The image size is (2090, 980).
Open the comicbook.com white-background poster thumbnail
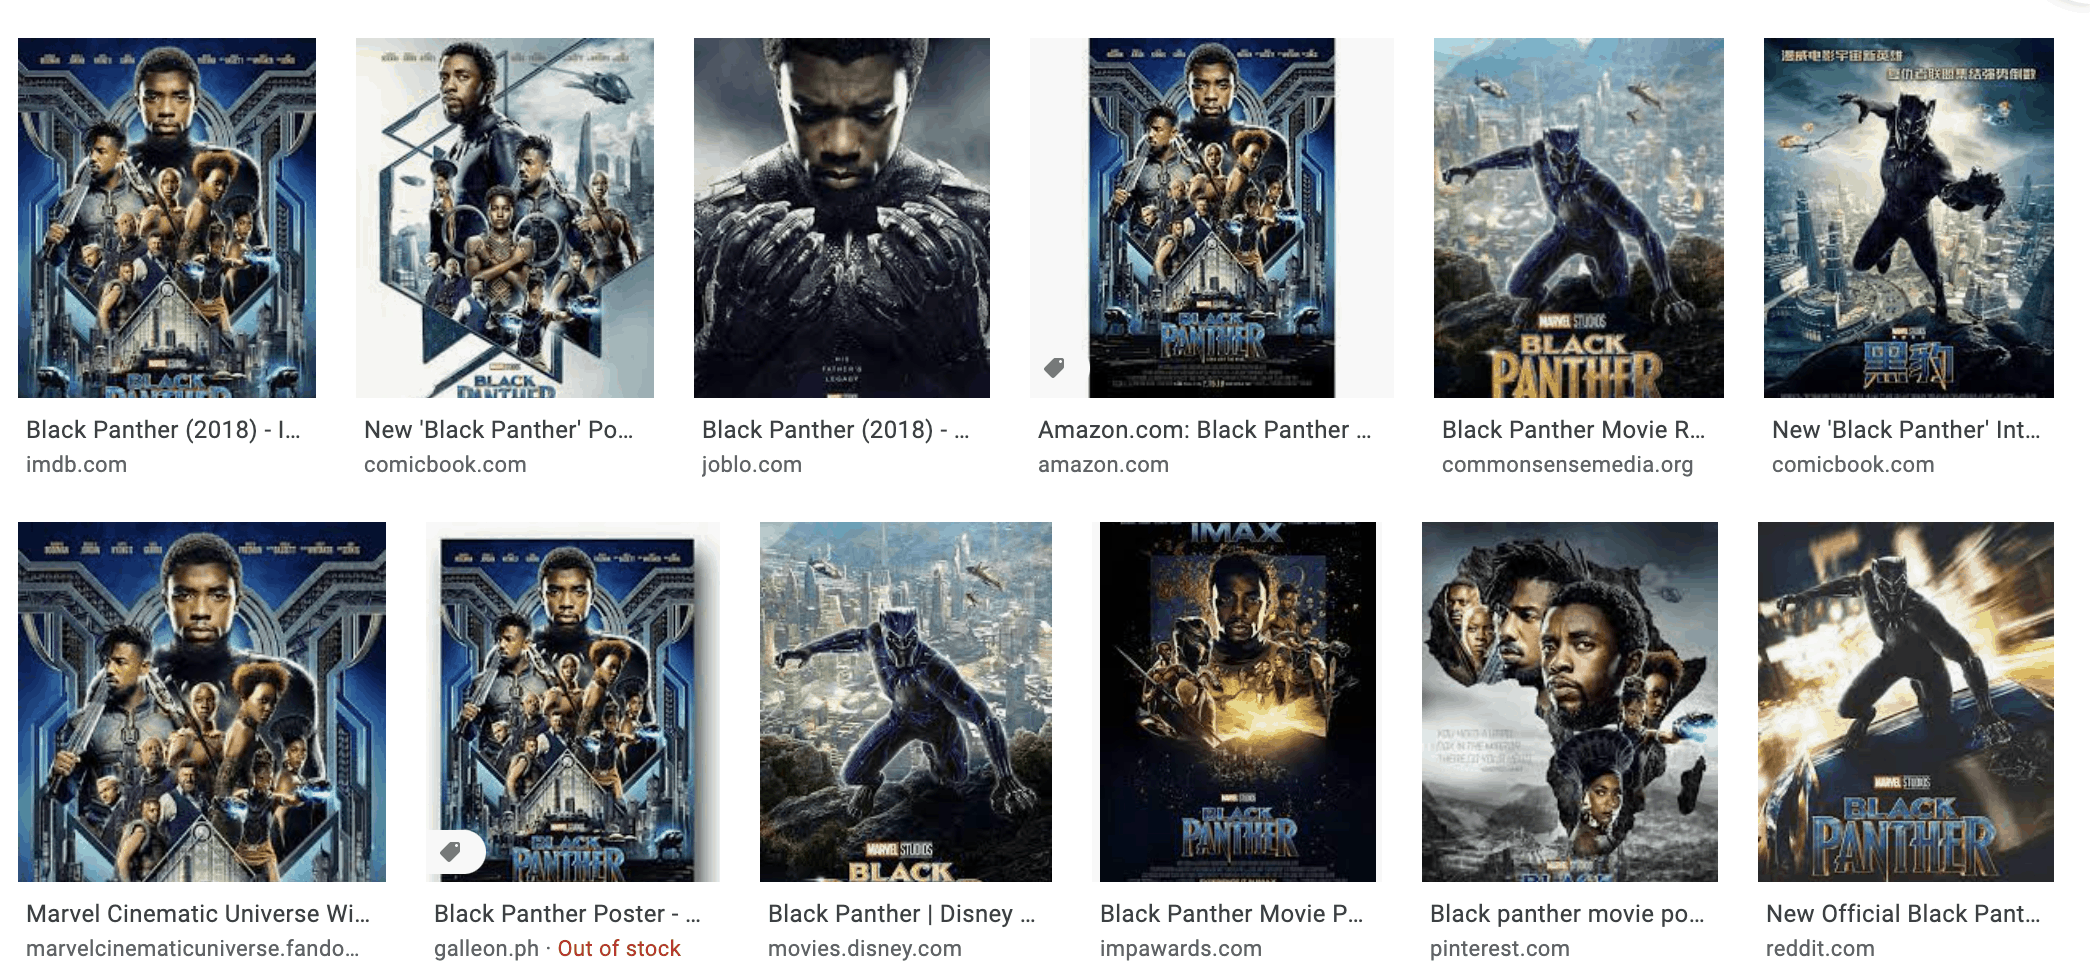pos(505,218)
